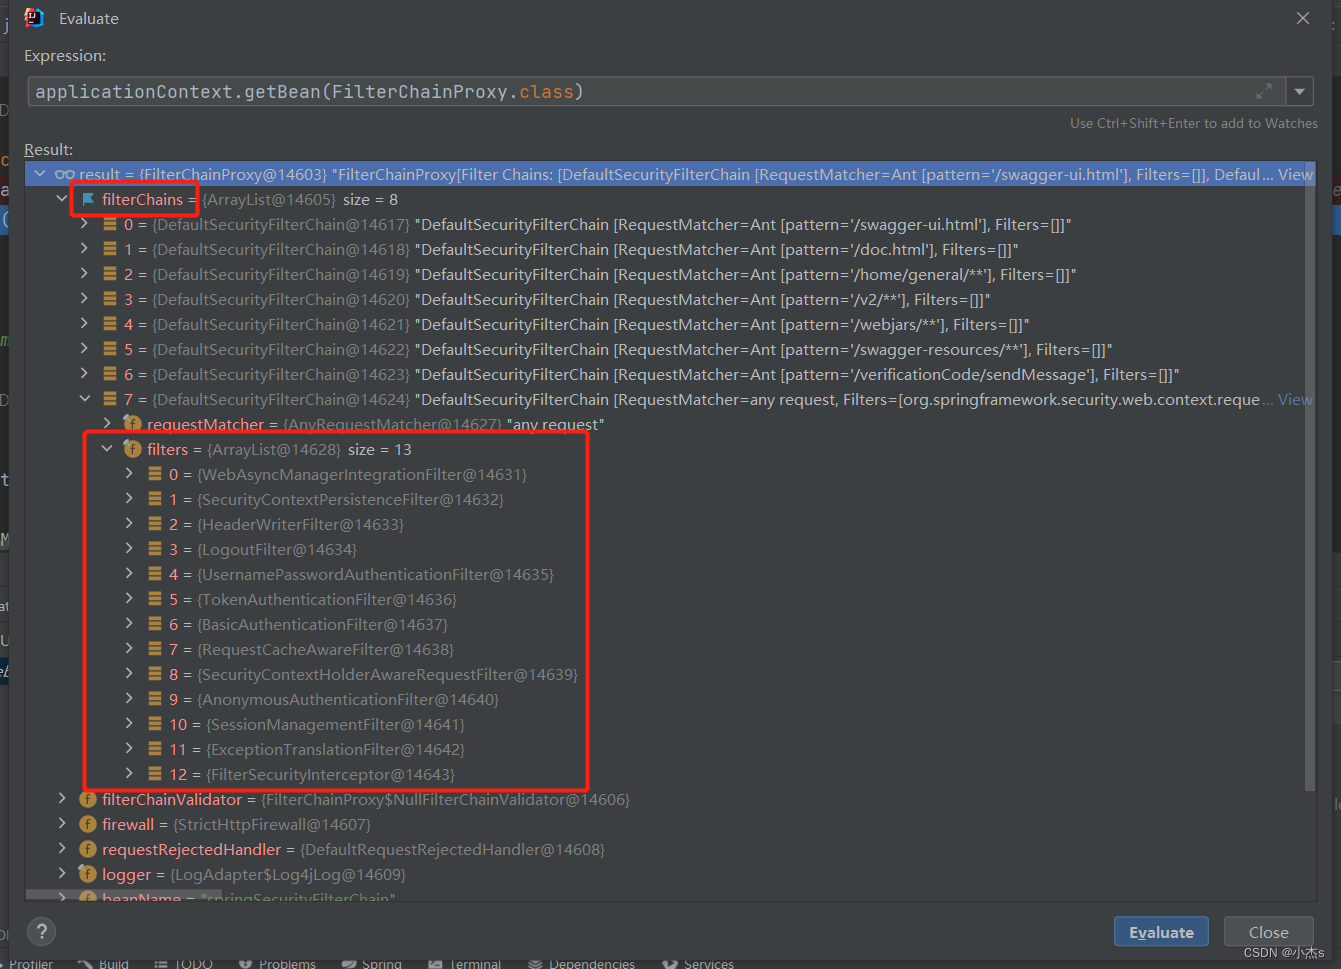Open the TODO tool window
The image size is (1341, 969).
pos(193,962)
